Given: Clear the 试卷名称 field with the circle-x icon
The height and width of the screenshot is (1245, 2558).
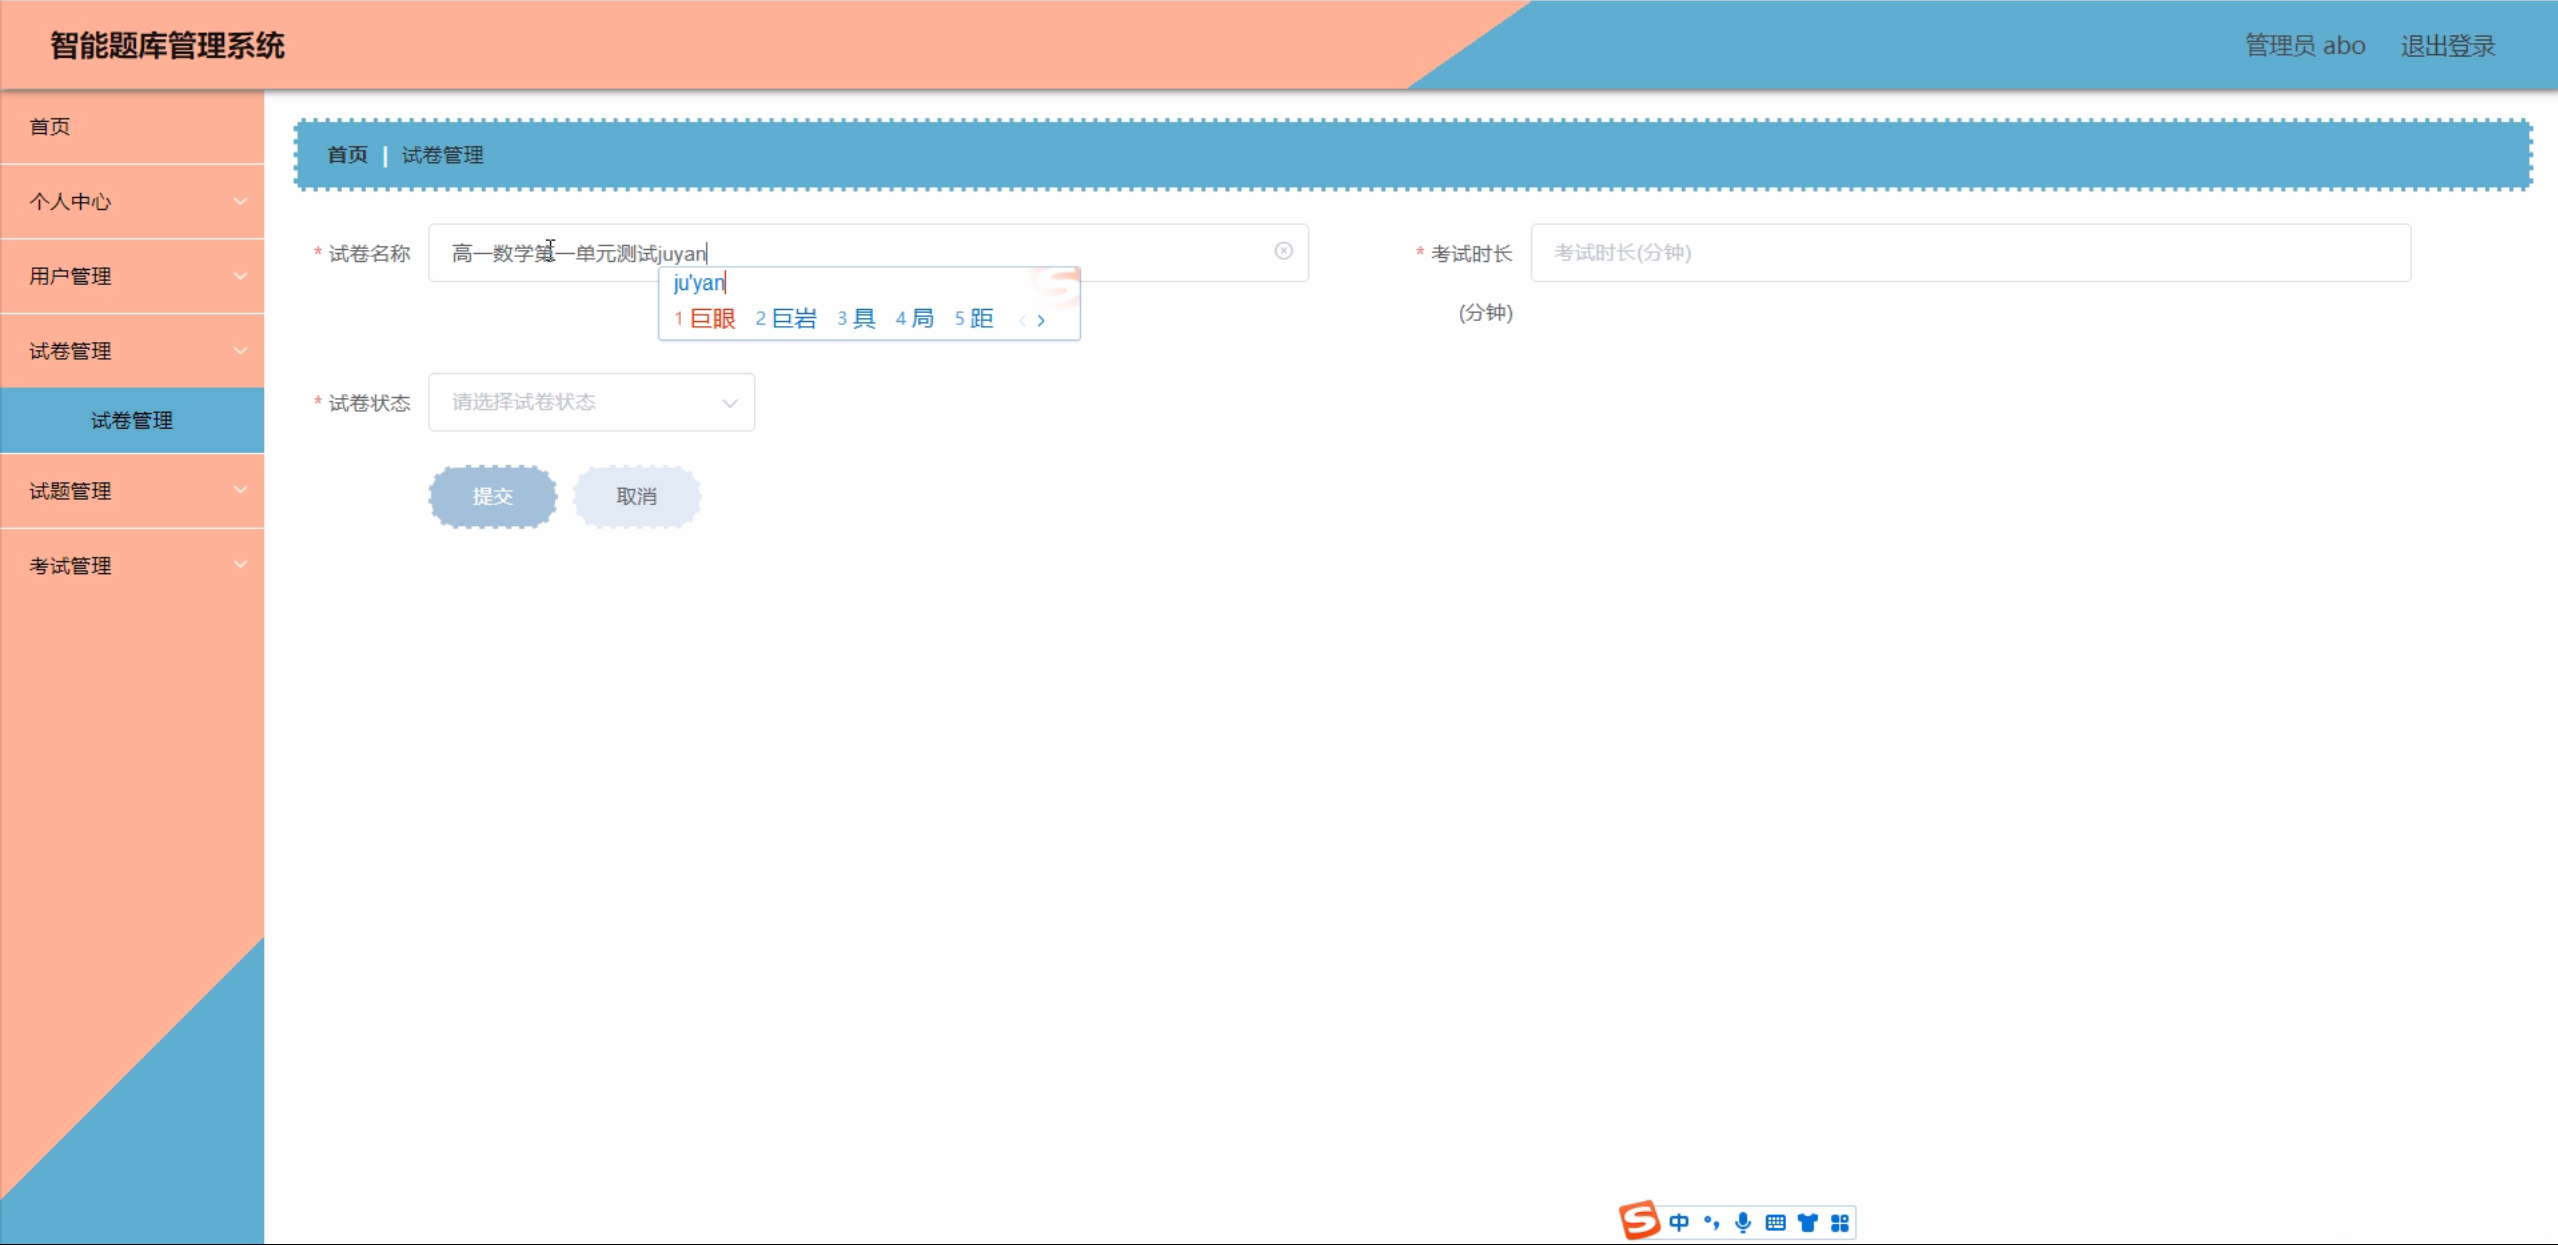Looking at the screenshot, I should coord(1283,251).
